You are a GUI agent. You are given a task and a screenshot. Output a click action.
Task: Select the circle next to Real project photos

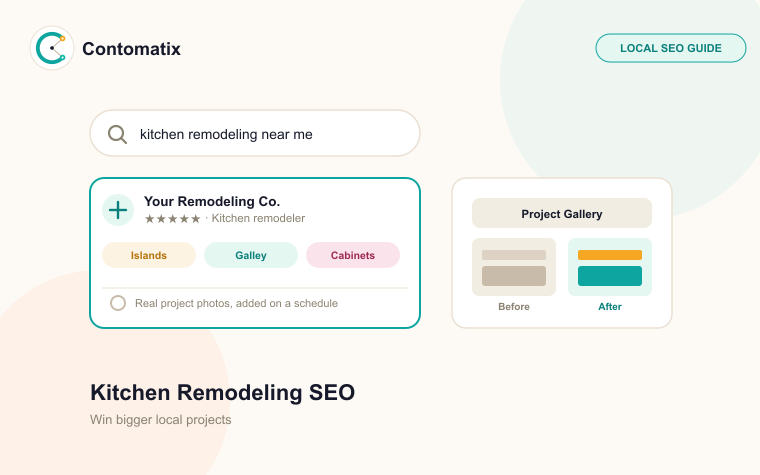coord(118,303)
